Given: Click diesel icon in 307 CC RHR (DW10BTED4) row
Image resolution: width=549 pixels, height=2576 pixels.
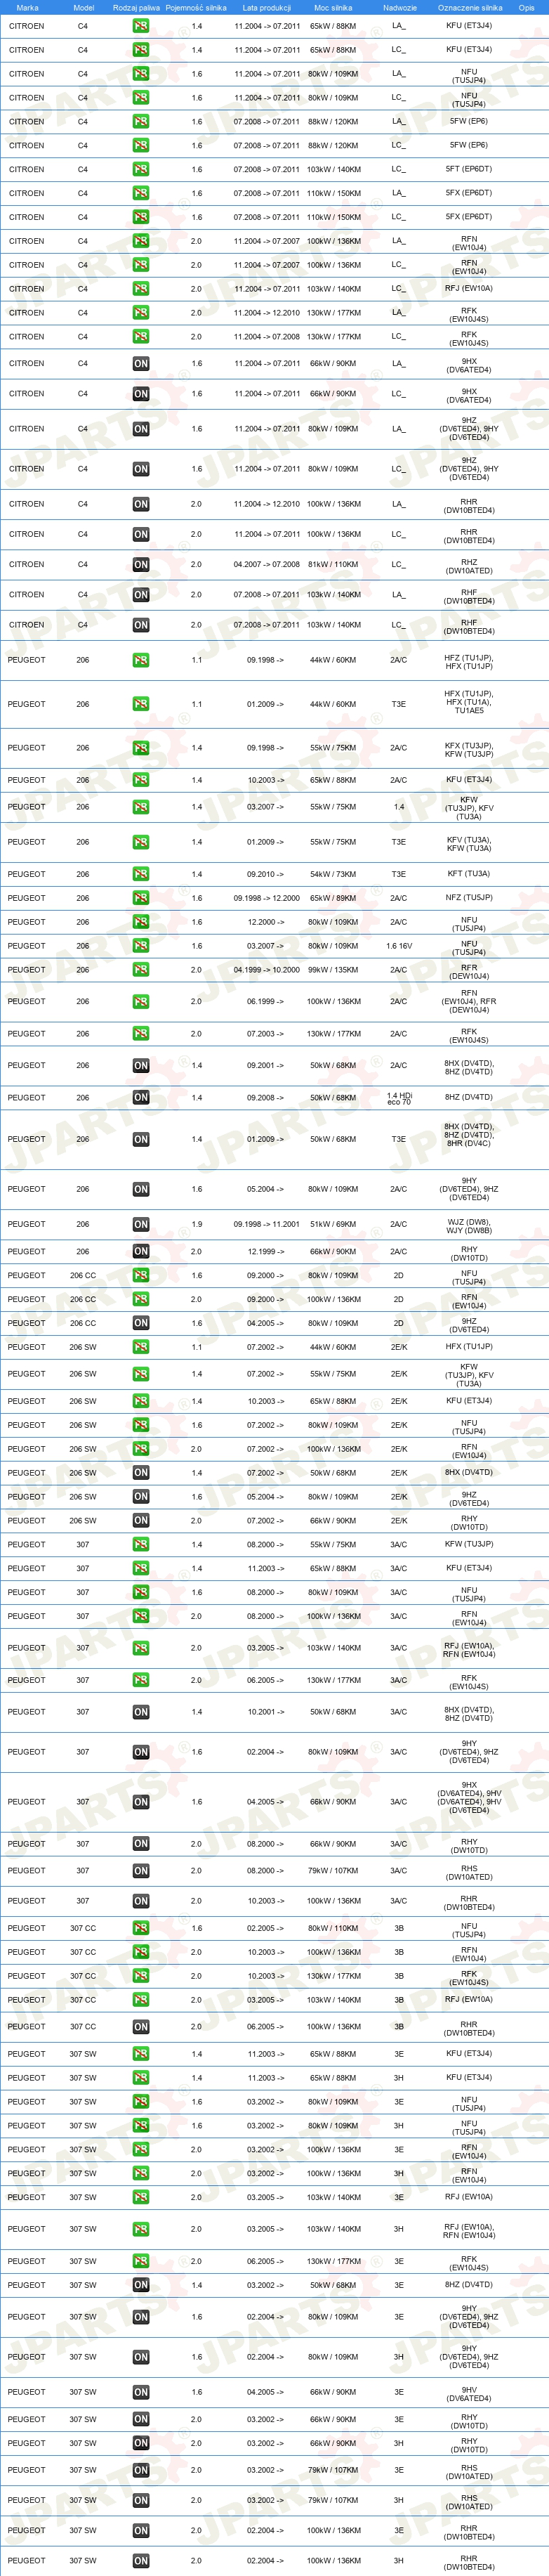Looking at the screenshot, I should click(x=141, y=2027).
